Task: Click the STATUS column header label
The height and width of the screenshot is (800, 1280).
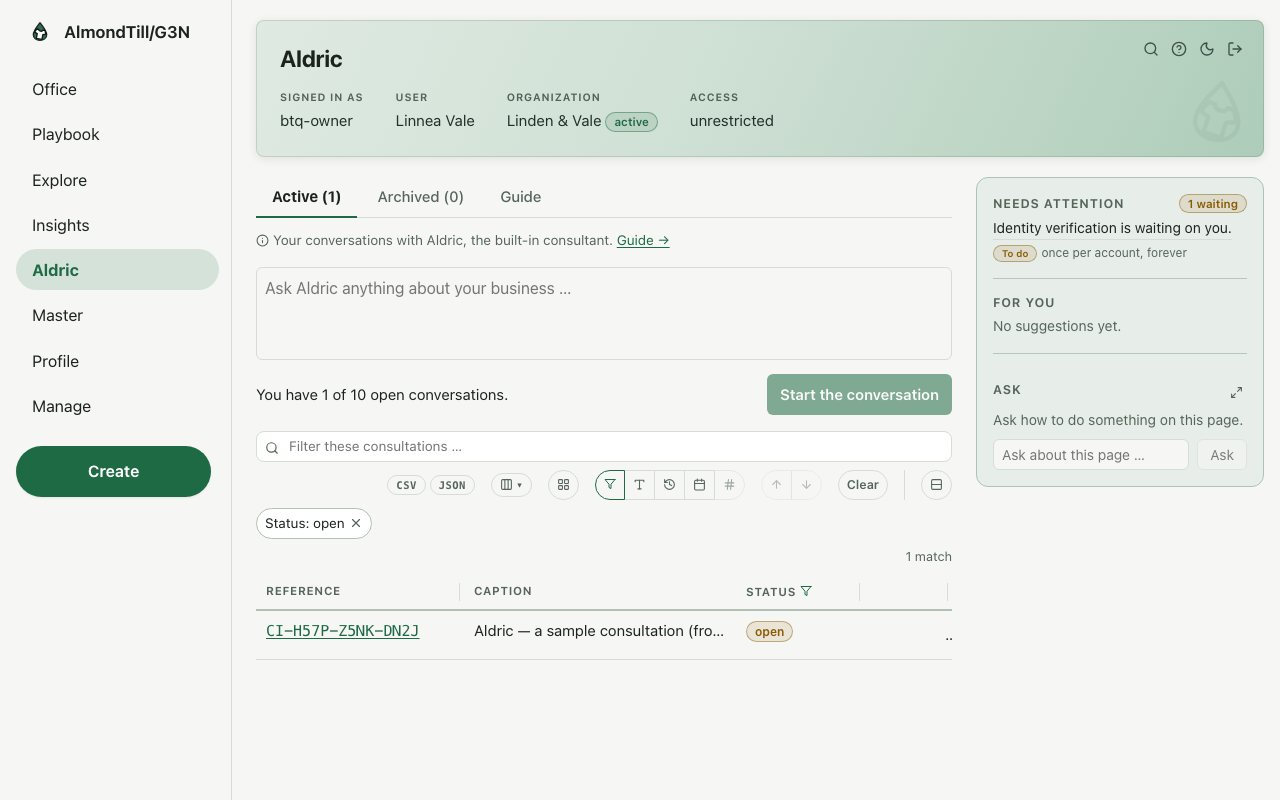Action: click(x=771, y=592)
